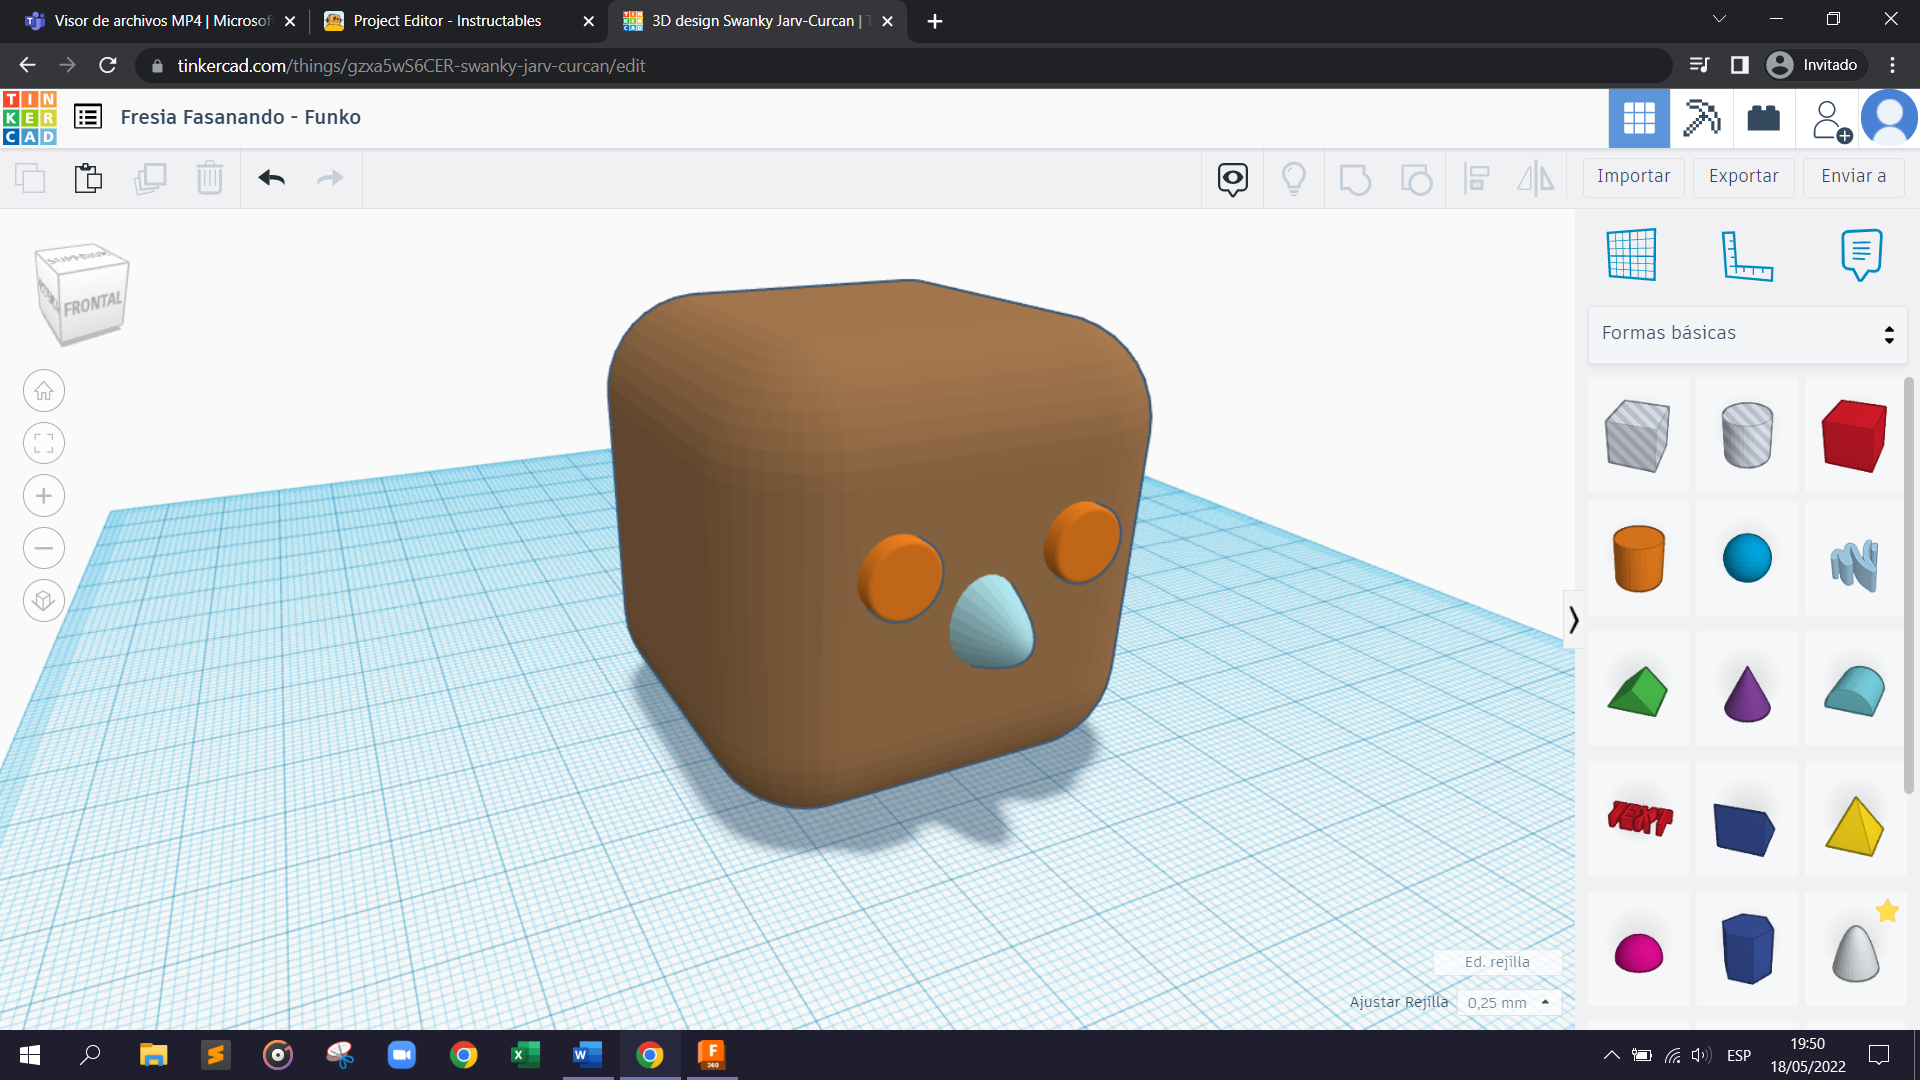The height and width of the screenshot is (1080, 1920).
Task: Click the Undo arrow icon
Action: (x=271, y=178)
